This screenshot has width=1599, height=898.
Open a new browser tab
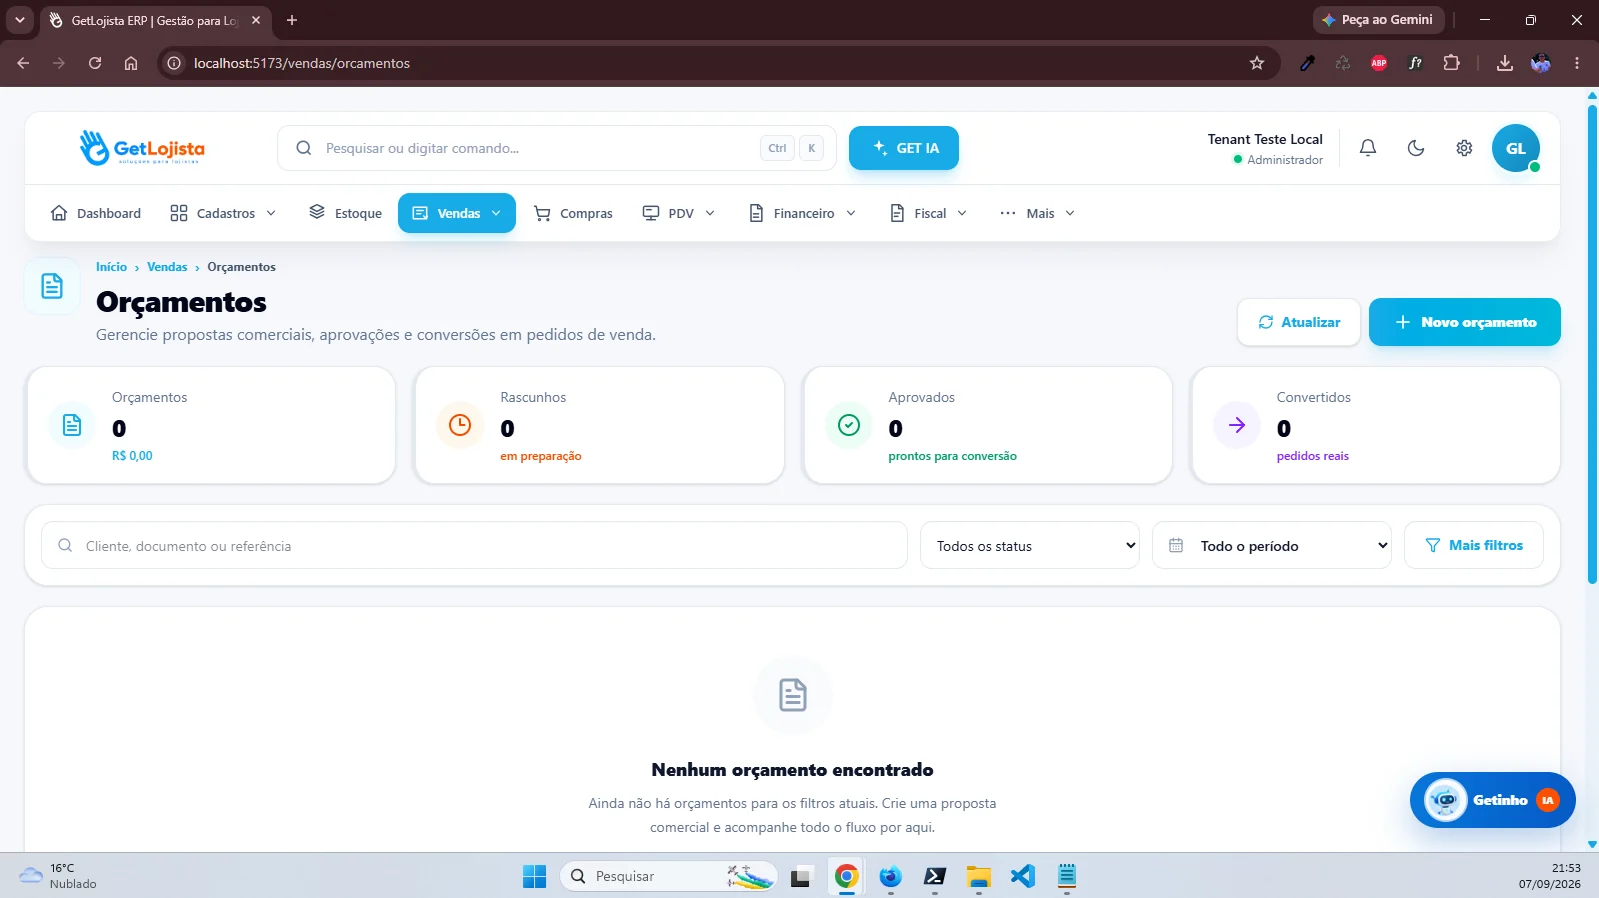tap(292, 20)
